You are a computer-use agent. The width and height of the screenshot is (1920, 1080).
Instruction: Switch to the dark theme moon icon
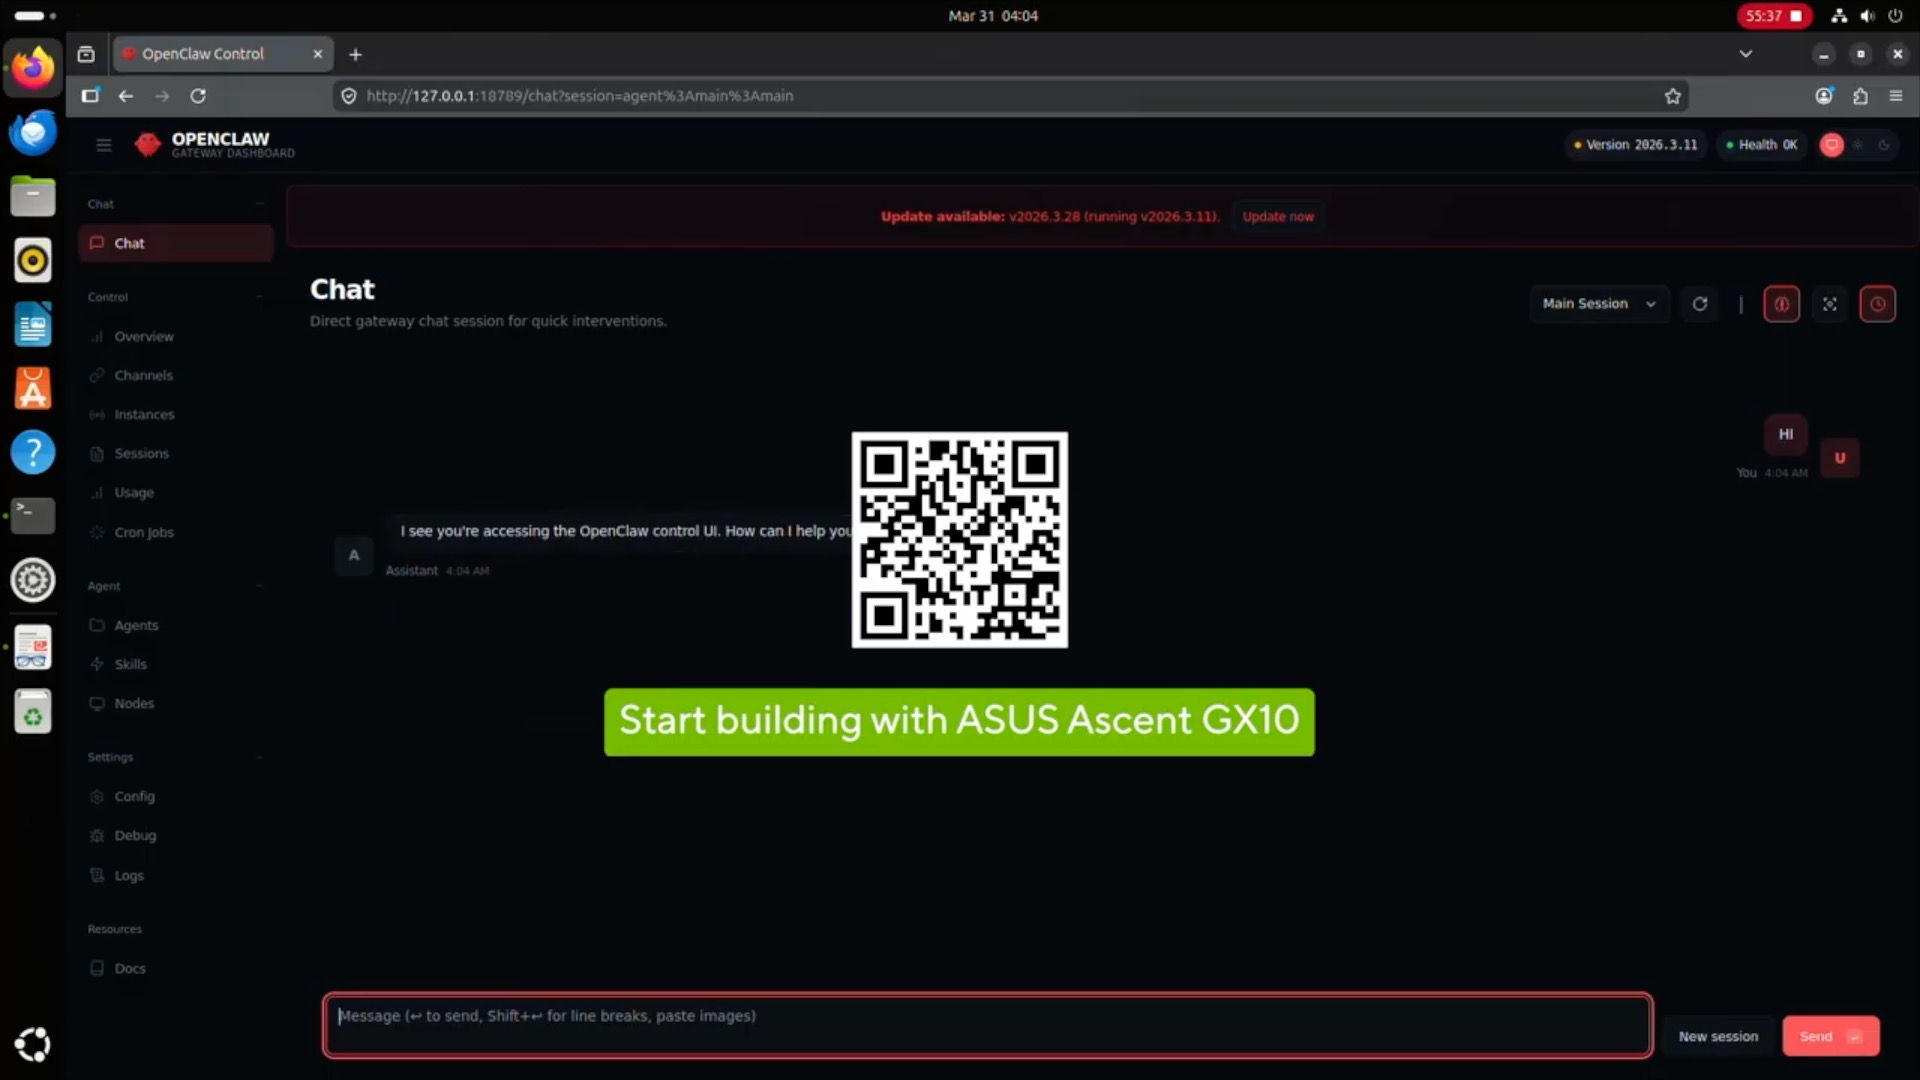coord(1884,145)
